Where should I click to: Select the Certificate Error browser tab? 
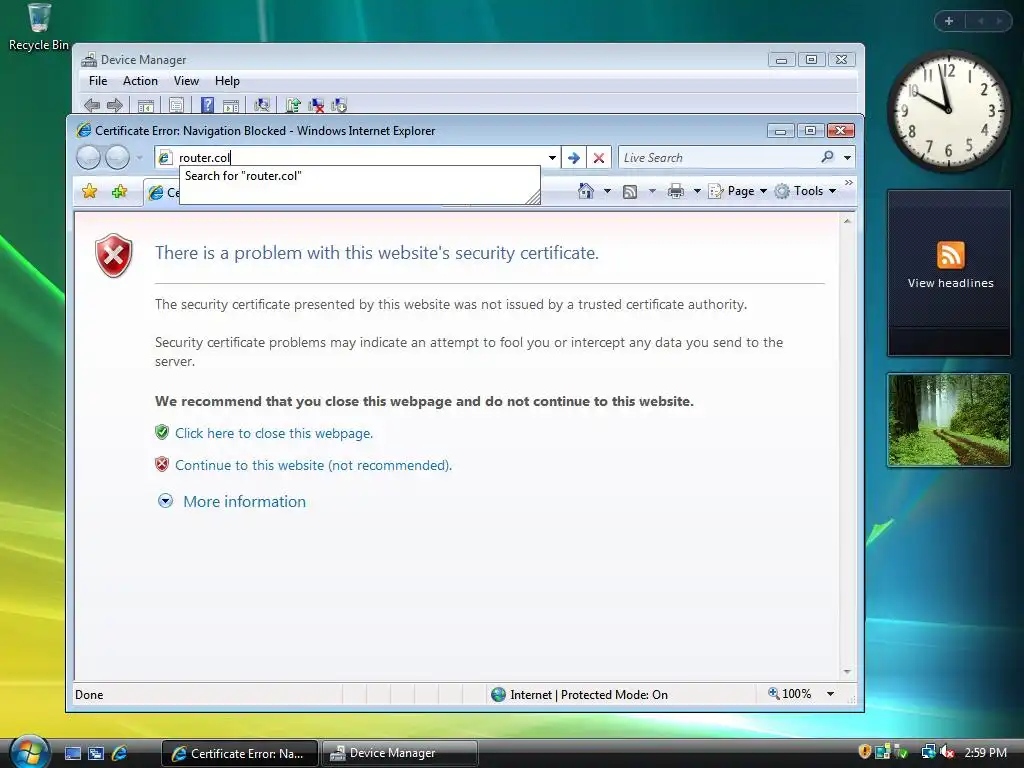[163, 193]
